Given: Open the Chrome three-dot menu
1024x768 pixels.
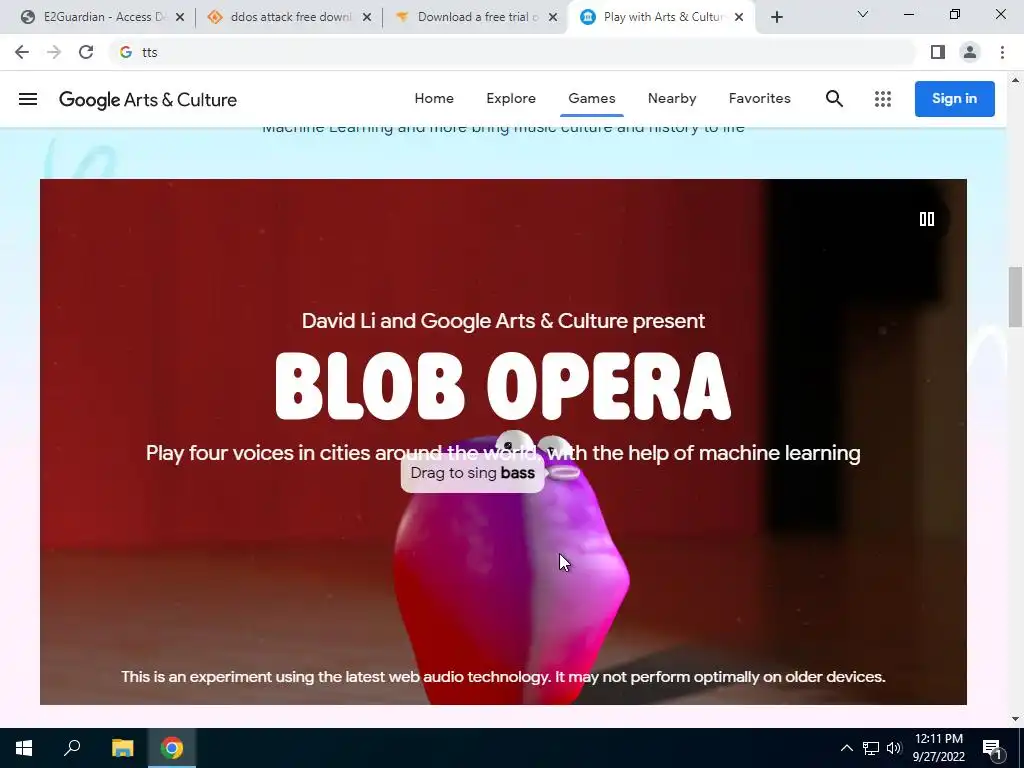Looking at the screenshot, I should coord(1002,52).
